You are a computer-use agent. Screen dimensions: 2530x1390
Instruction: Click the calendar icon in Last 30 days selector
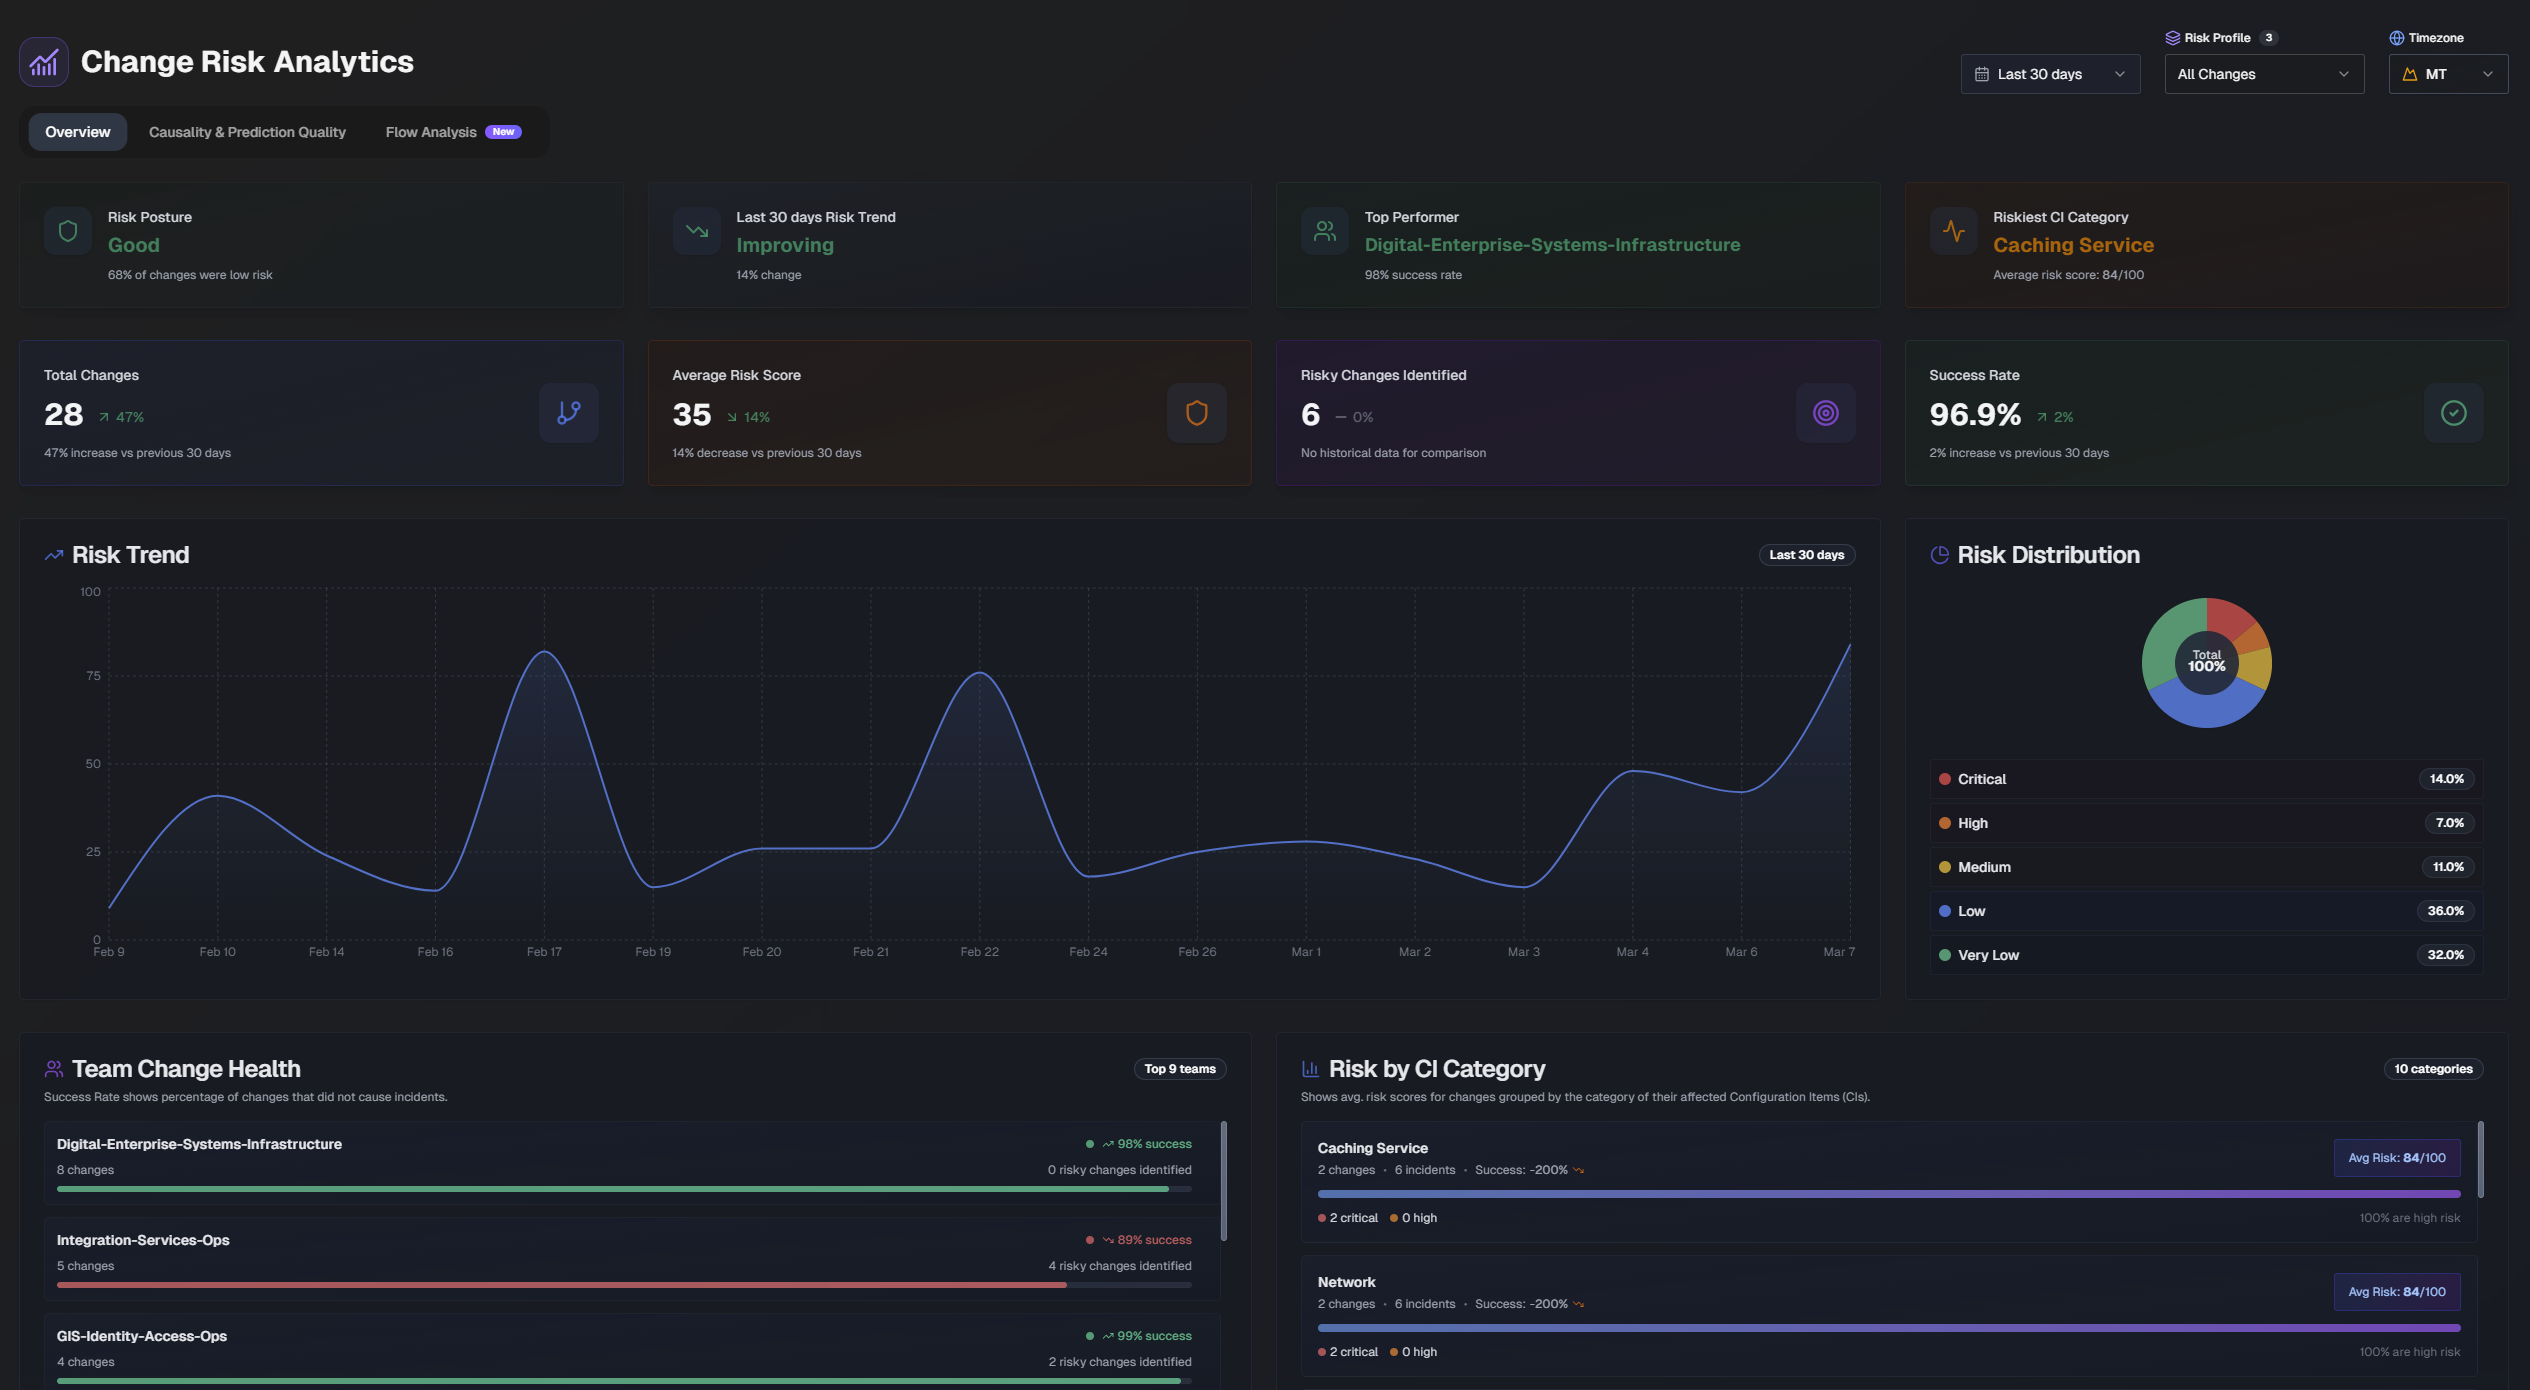(x=1982, y=74)
